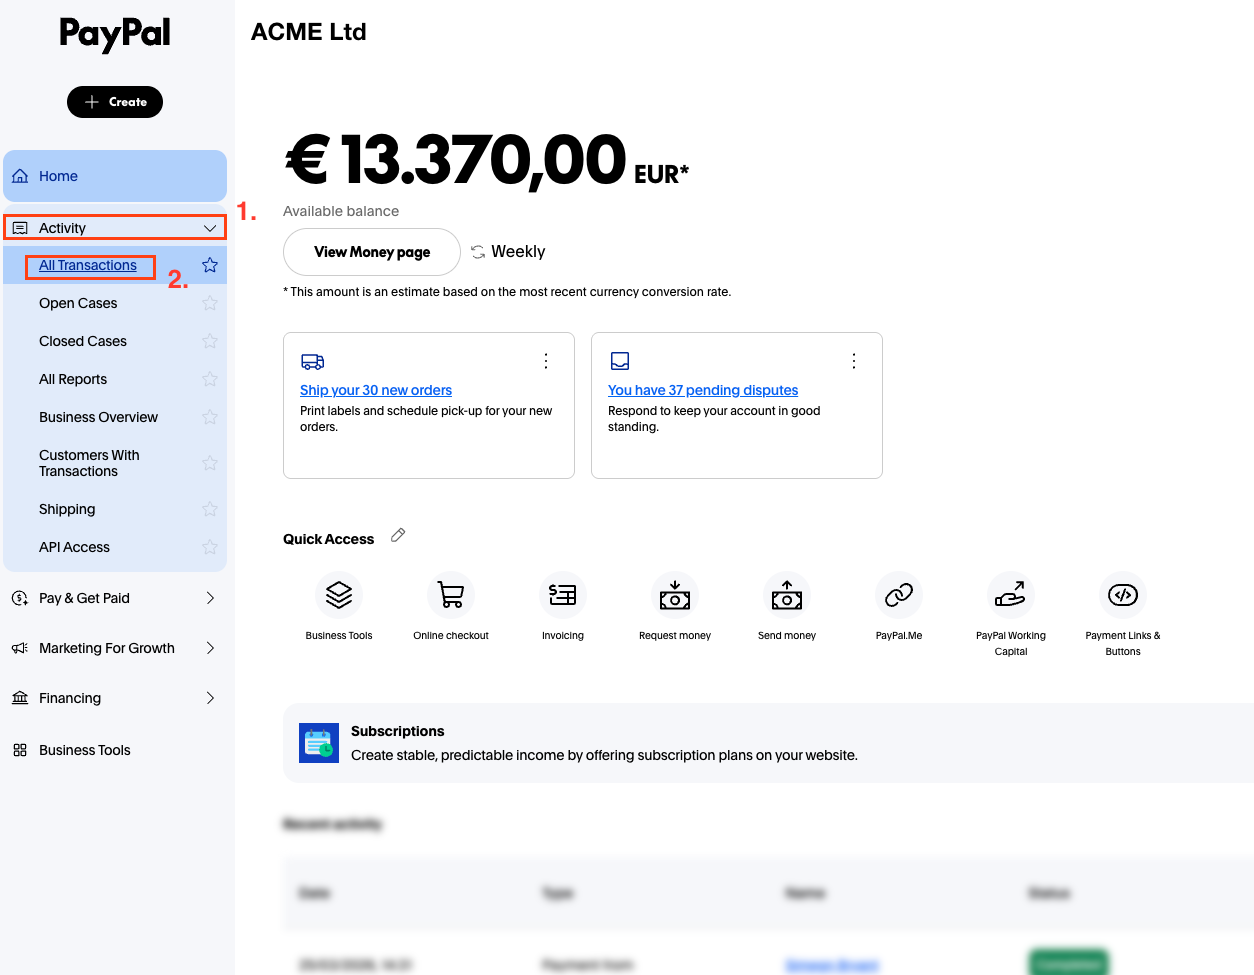Open the kebab menu on the shipping card

click(x=546, y=361)
